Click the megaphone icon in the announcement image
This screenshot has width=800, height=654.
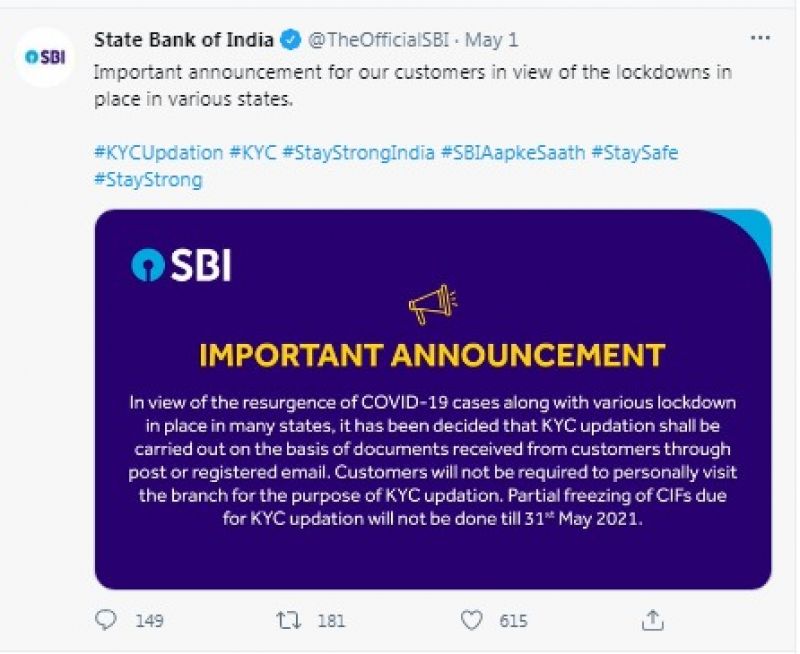tap(432, 305)
